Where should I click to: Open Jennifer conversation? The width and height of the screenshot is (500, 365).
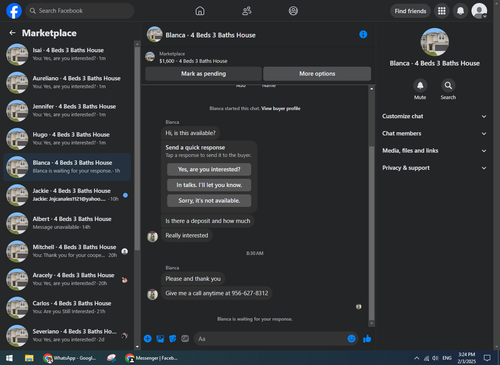tap(67, 111)
